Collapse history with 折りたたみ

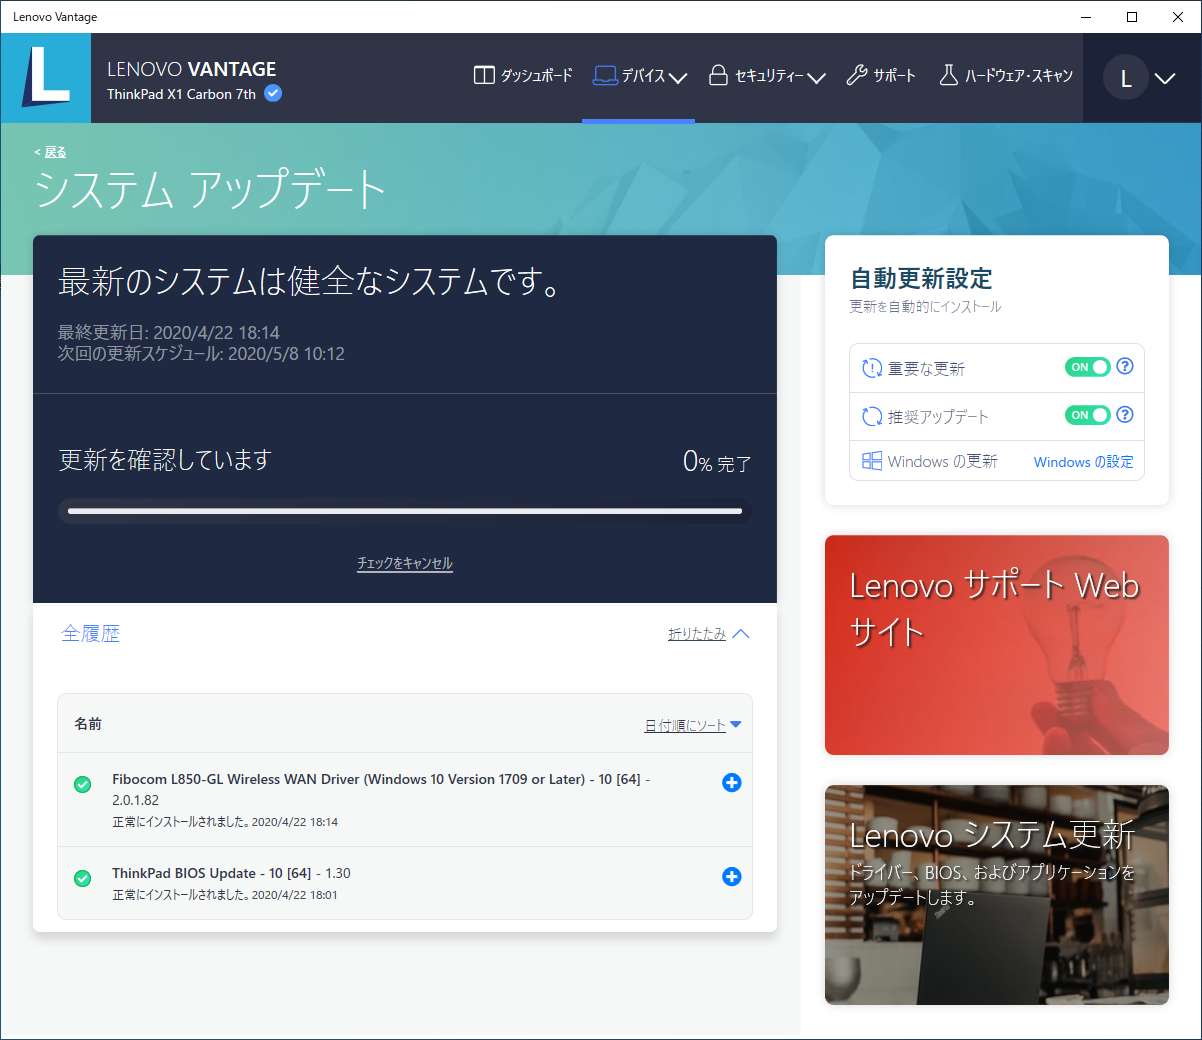click(x=708, y=634)
